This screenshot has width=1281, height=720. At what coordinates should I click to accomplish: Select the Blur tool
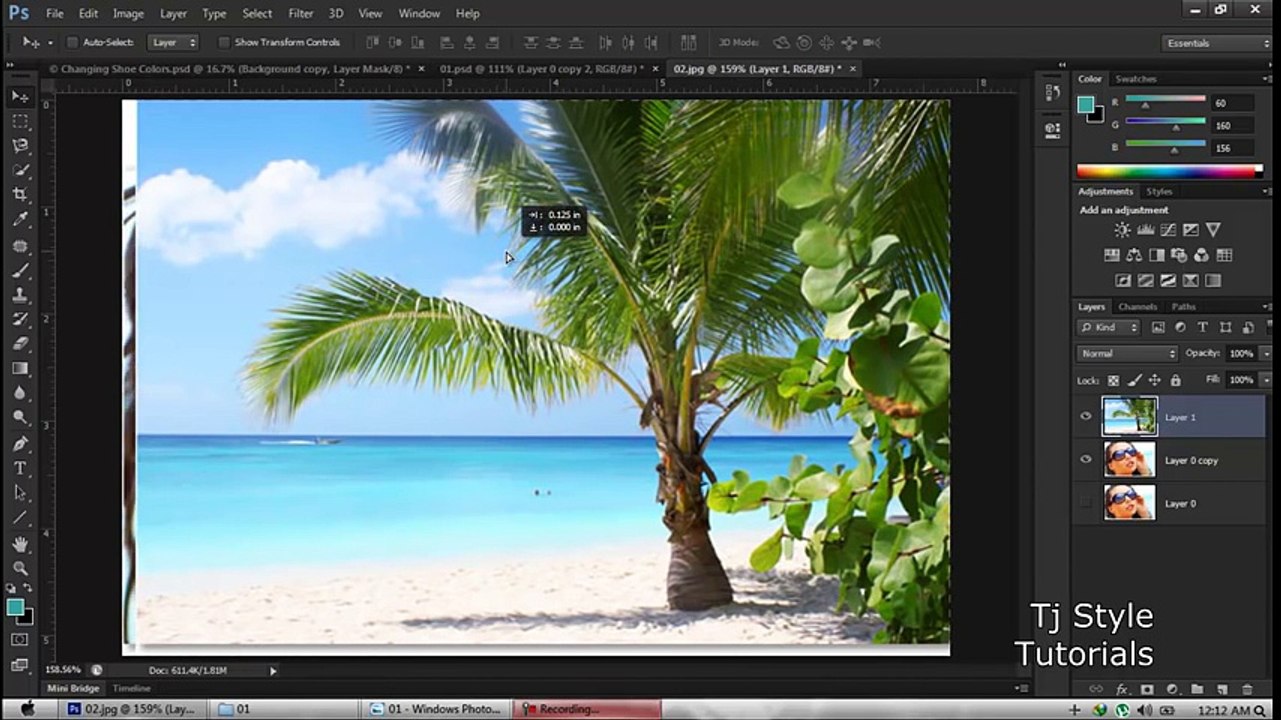coord(20,394)
